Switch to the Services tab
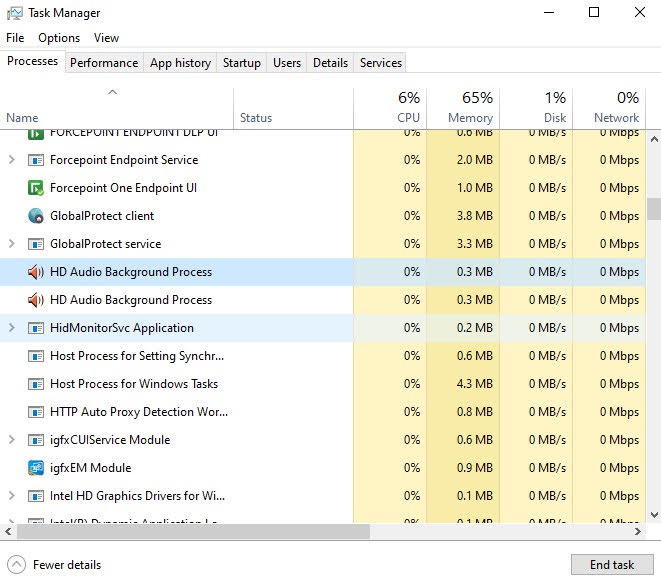The height and width of the screenshot is (586, 661). 381,63
